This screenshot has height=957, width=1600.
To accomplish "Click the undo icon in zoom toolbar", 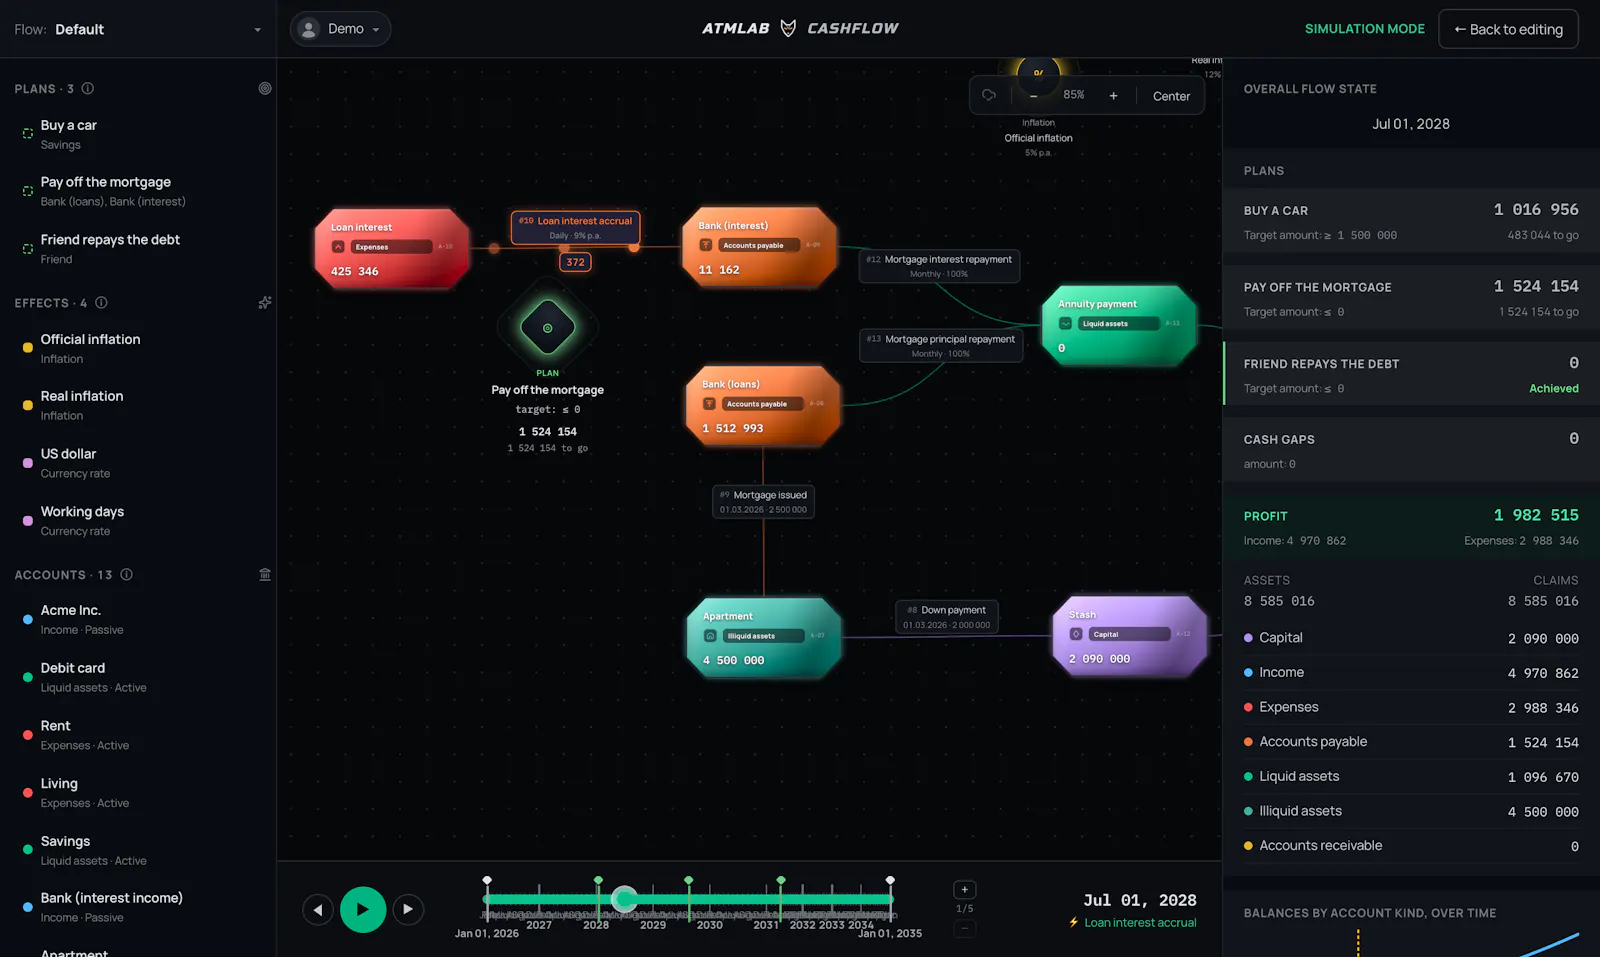I will click(x=989, y=95).
